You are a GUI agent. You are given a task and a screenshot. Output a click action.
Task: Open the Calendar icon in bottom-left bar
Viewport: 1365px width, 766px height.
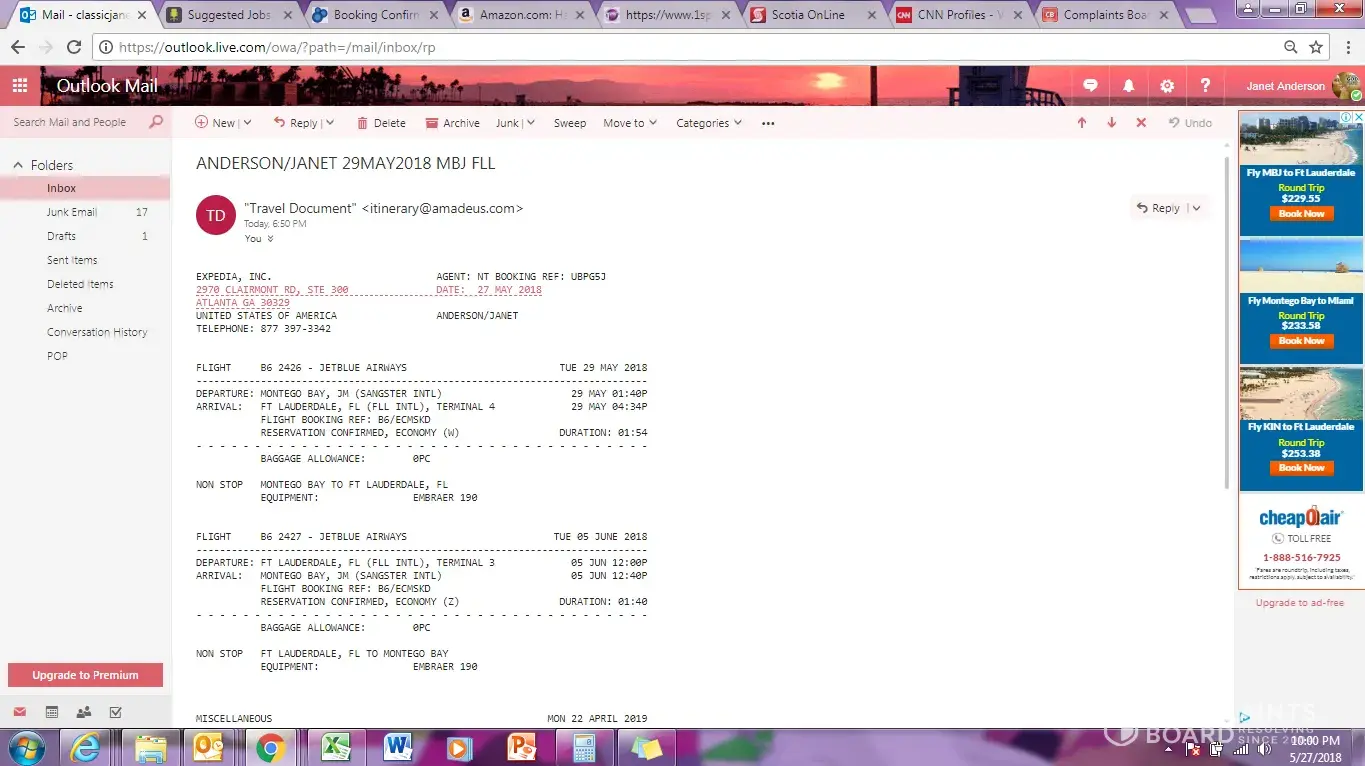pyautogui.click(x=52, y=712)
